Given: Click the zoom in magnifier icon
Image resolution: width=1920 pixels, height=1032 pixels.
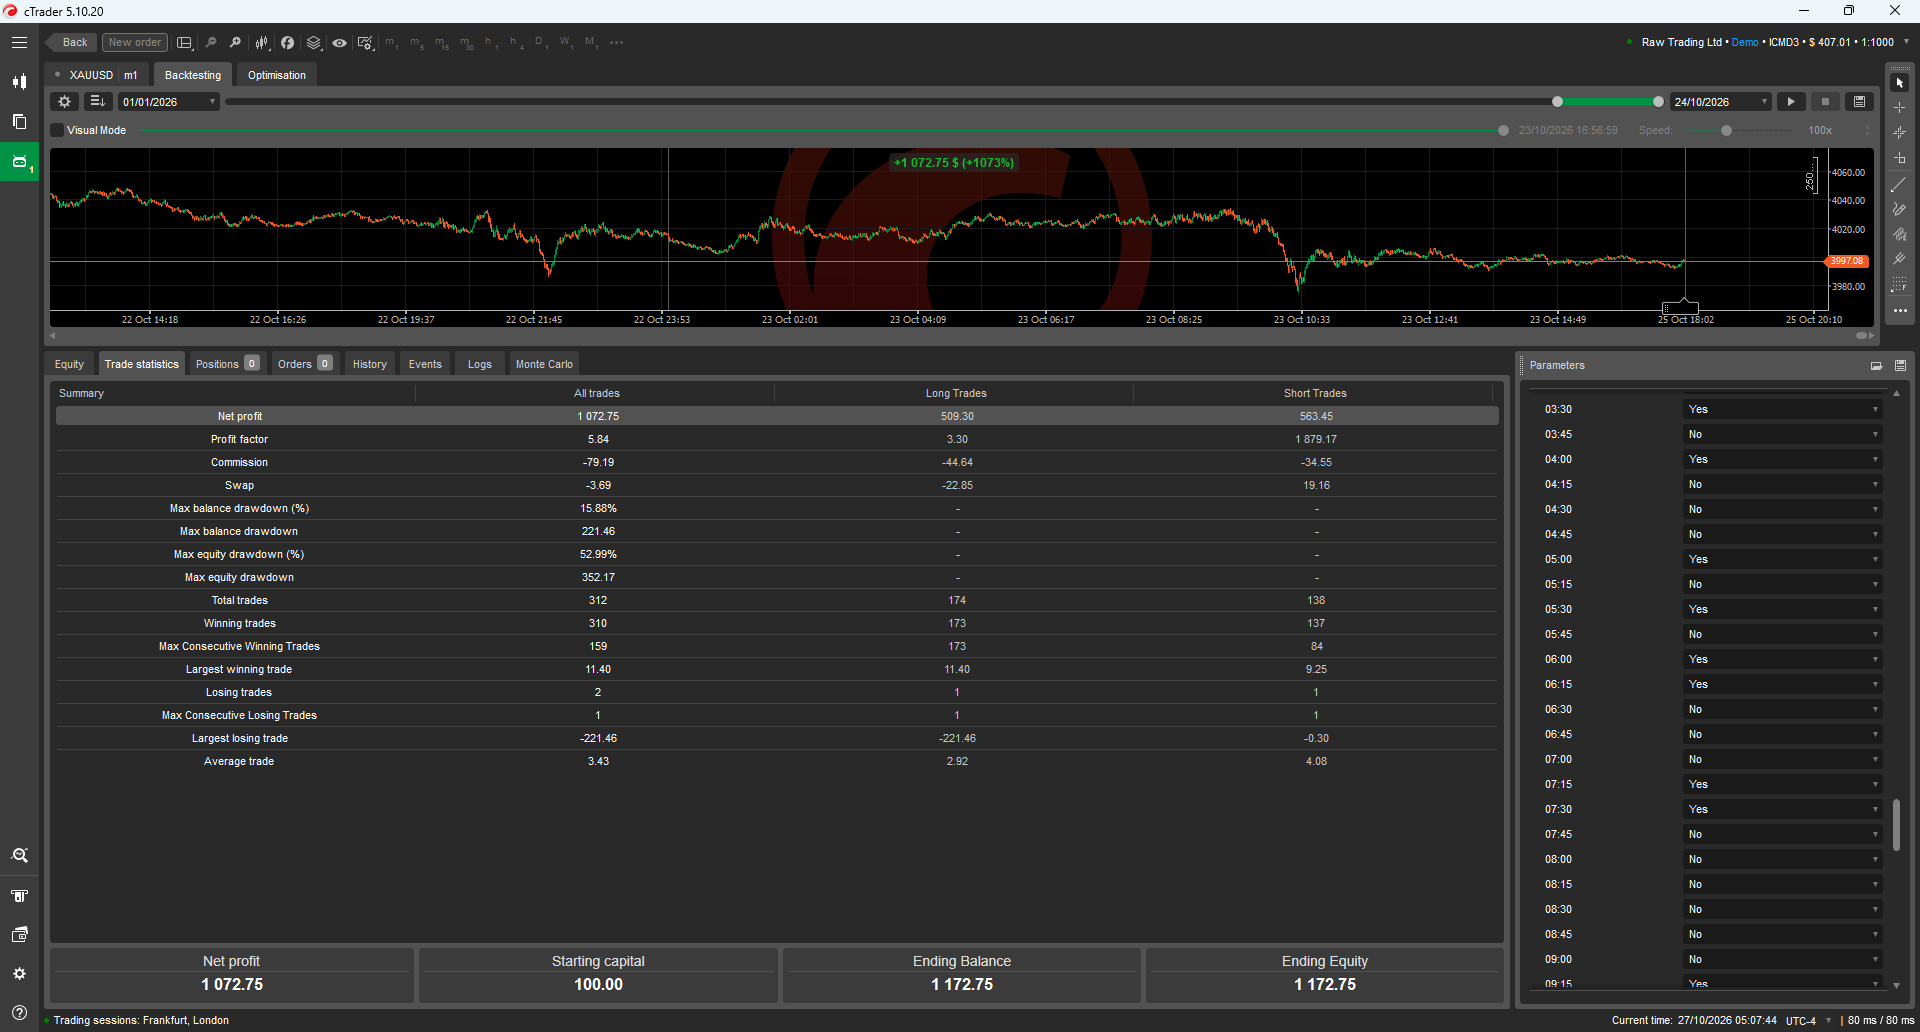Looking at the screenshot, I should 235,43.
